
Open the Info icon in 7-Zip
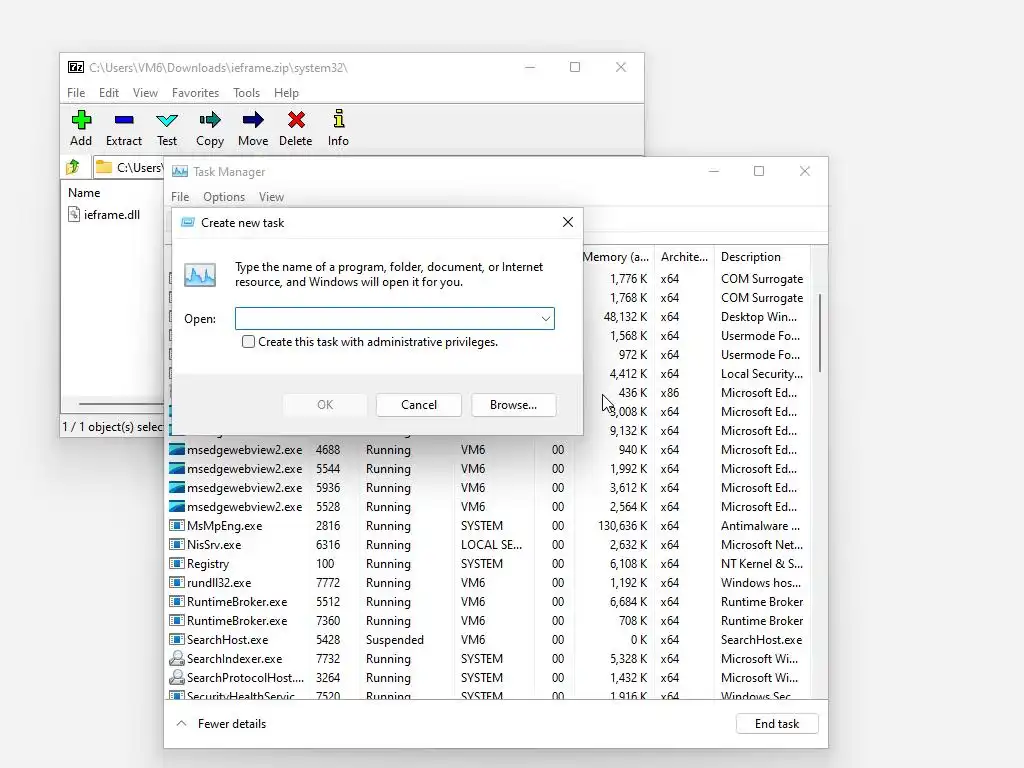[338, 119]
